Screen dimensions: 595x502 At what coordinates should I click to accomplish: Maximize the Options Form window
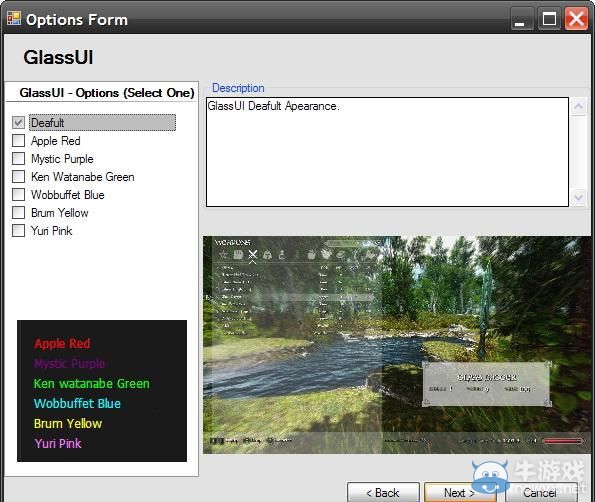pyautogui.click(x=549, y=19)
